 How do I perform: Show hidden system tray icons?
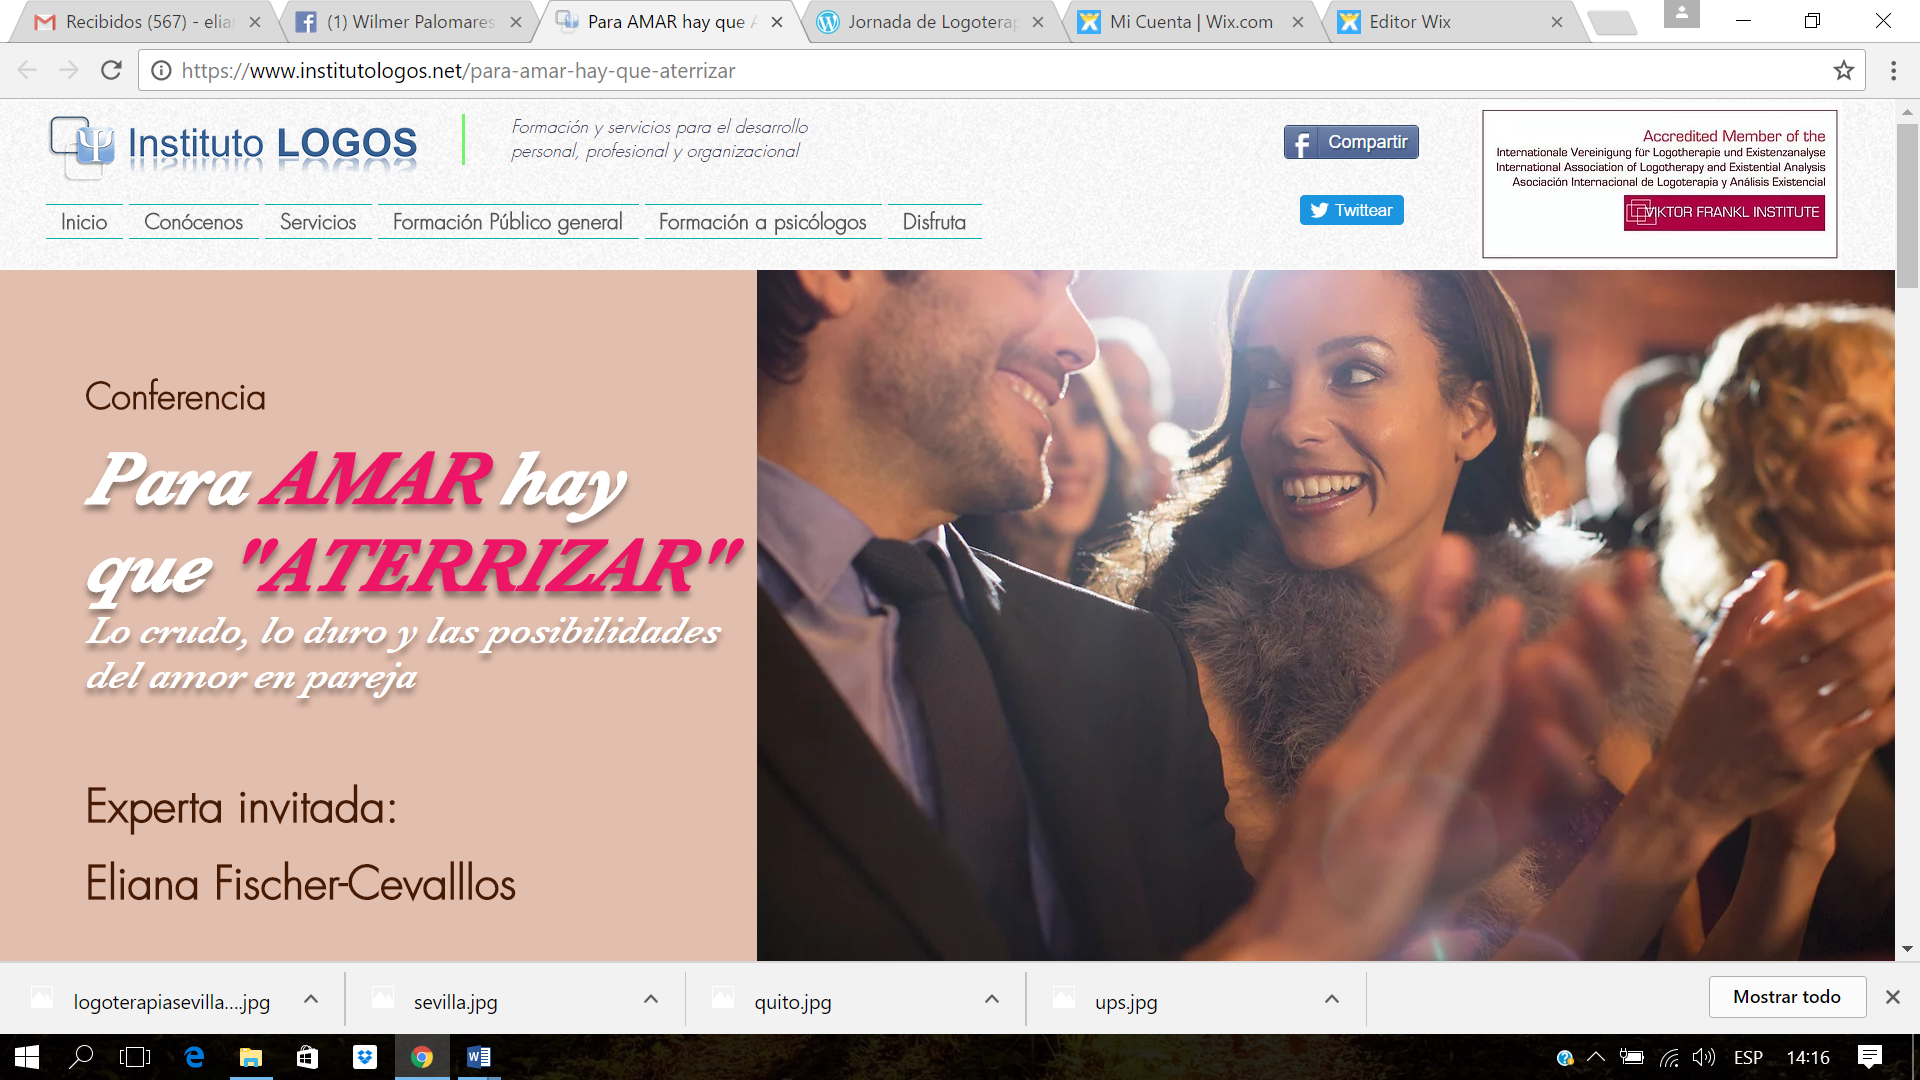(x=1597, y=1057)
